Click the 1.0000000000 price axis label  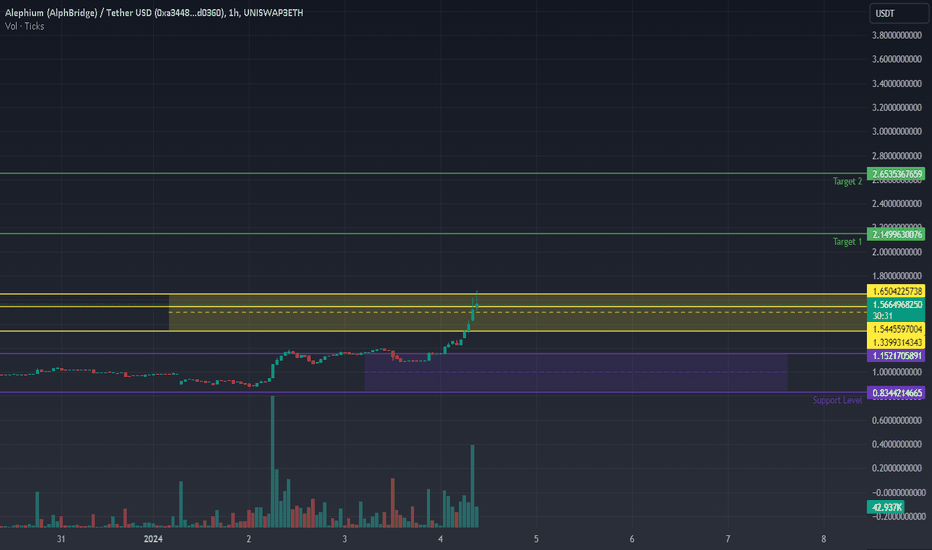tap(896, 372)
